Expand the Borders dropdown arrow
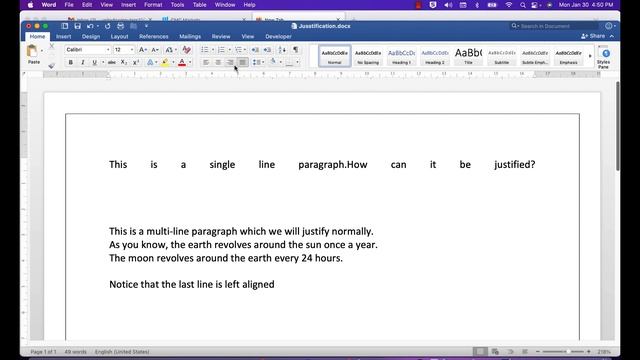Image resolution: width=640 pixels, height=360 pixels. [297, 62]
